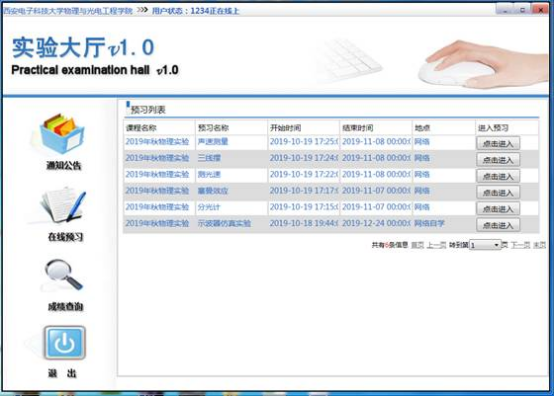The image size is (554, 397).
Task: Expand the page number dropdown showing 1
Action: click(x=485, y=245)
